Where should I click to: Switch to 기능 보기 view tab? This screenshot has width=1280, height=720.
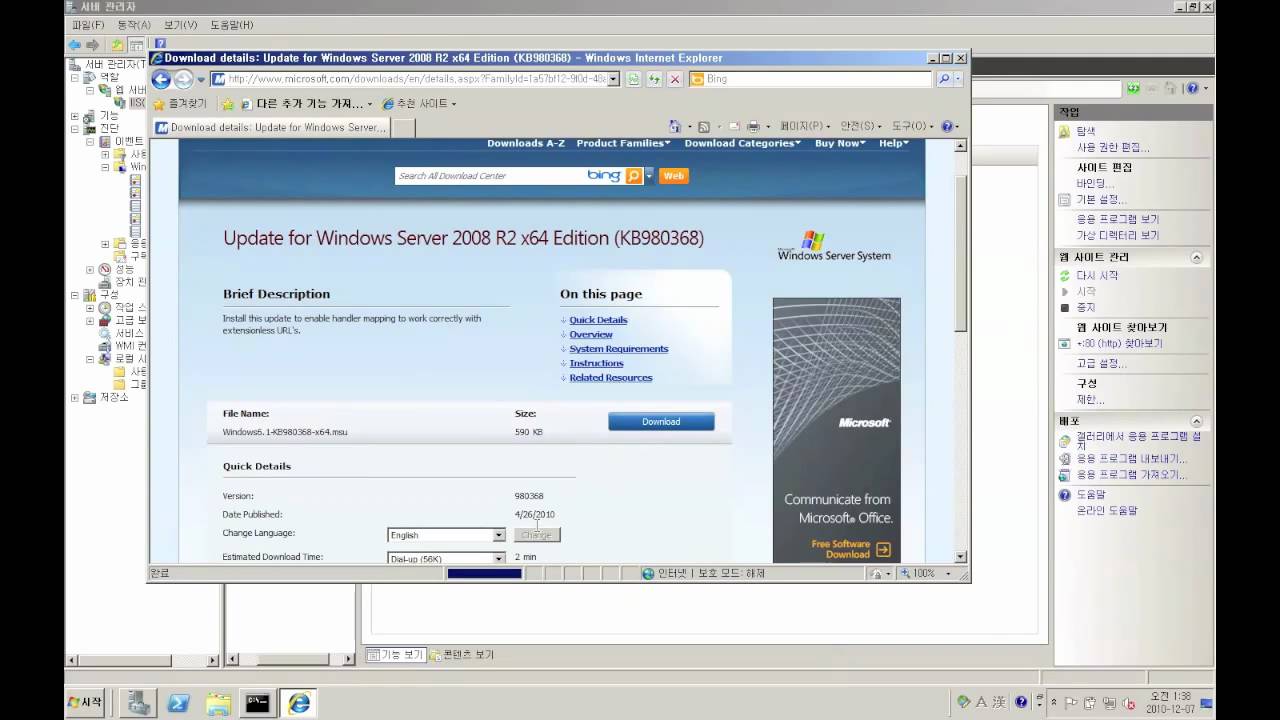(x=396, y=655)
